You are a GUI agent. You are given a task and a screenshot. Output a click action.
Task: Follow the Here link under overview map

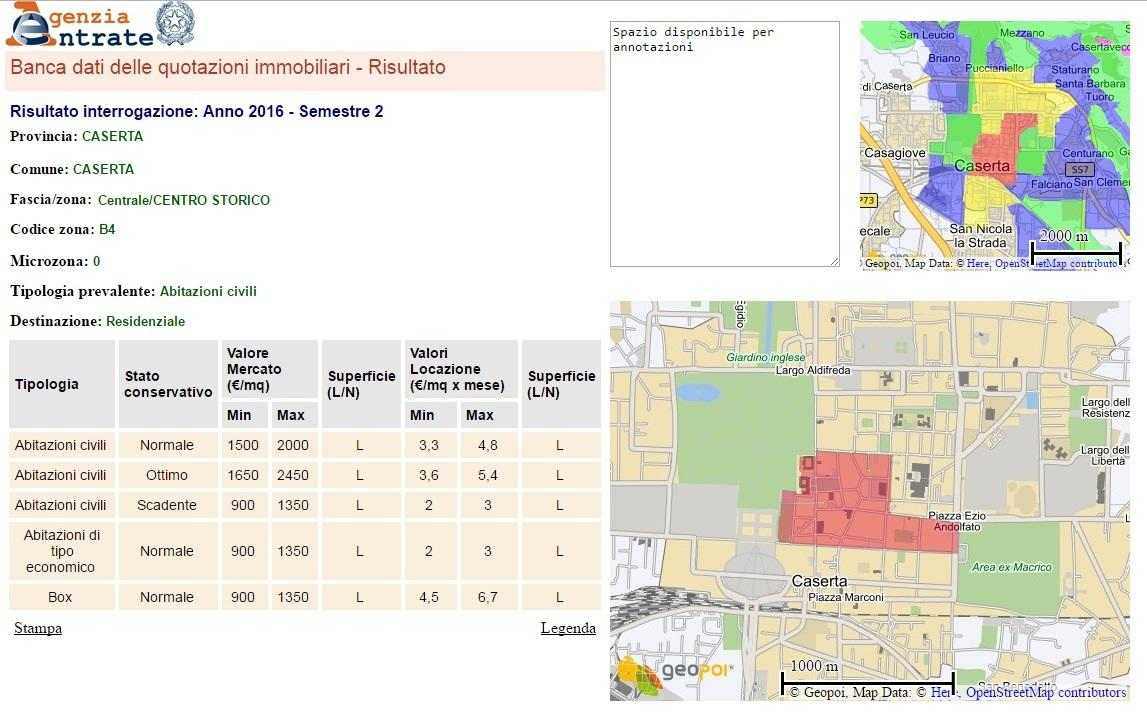[977, 264]
